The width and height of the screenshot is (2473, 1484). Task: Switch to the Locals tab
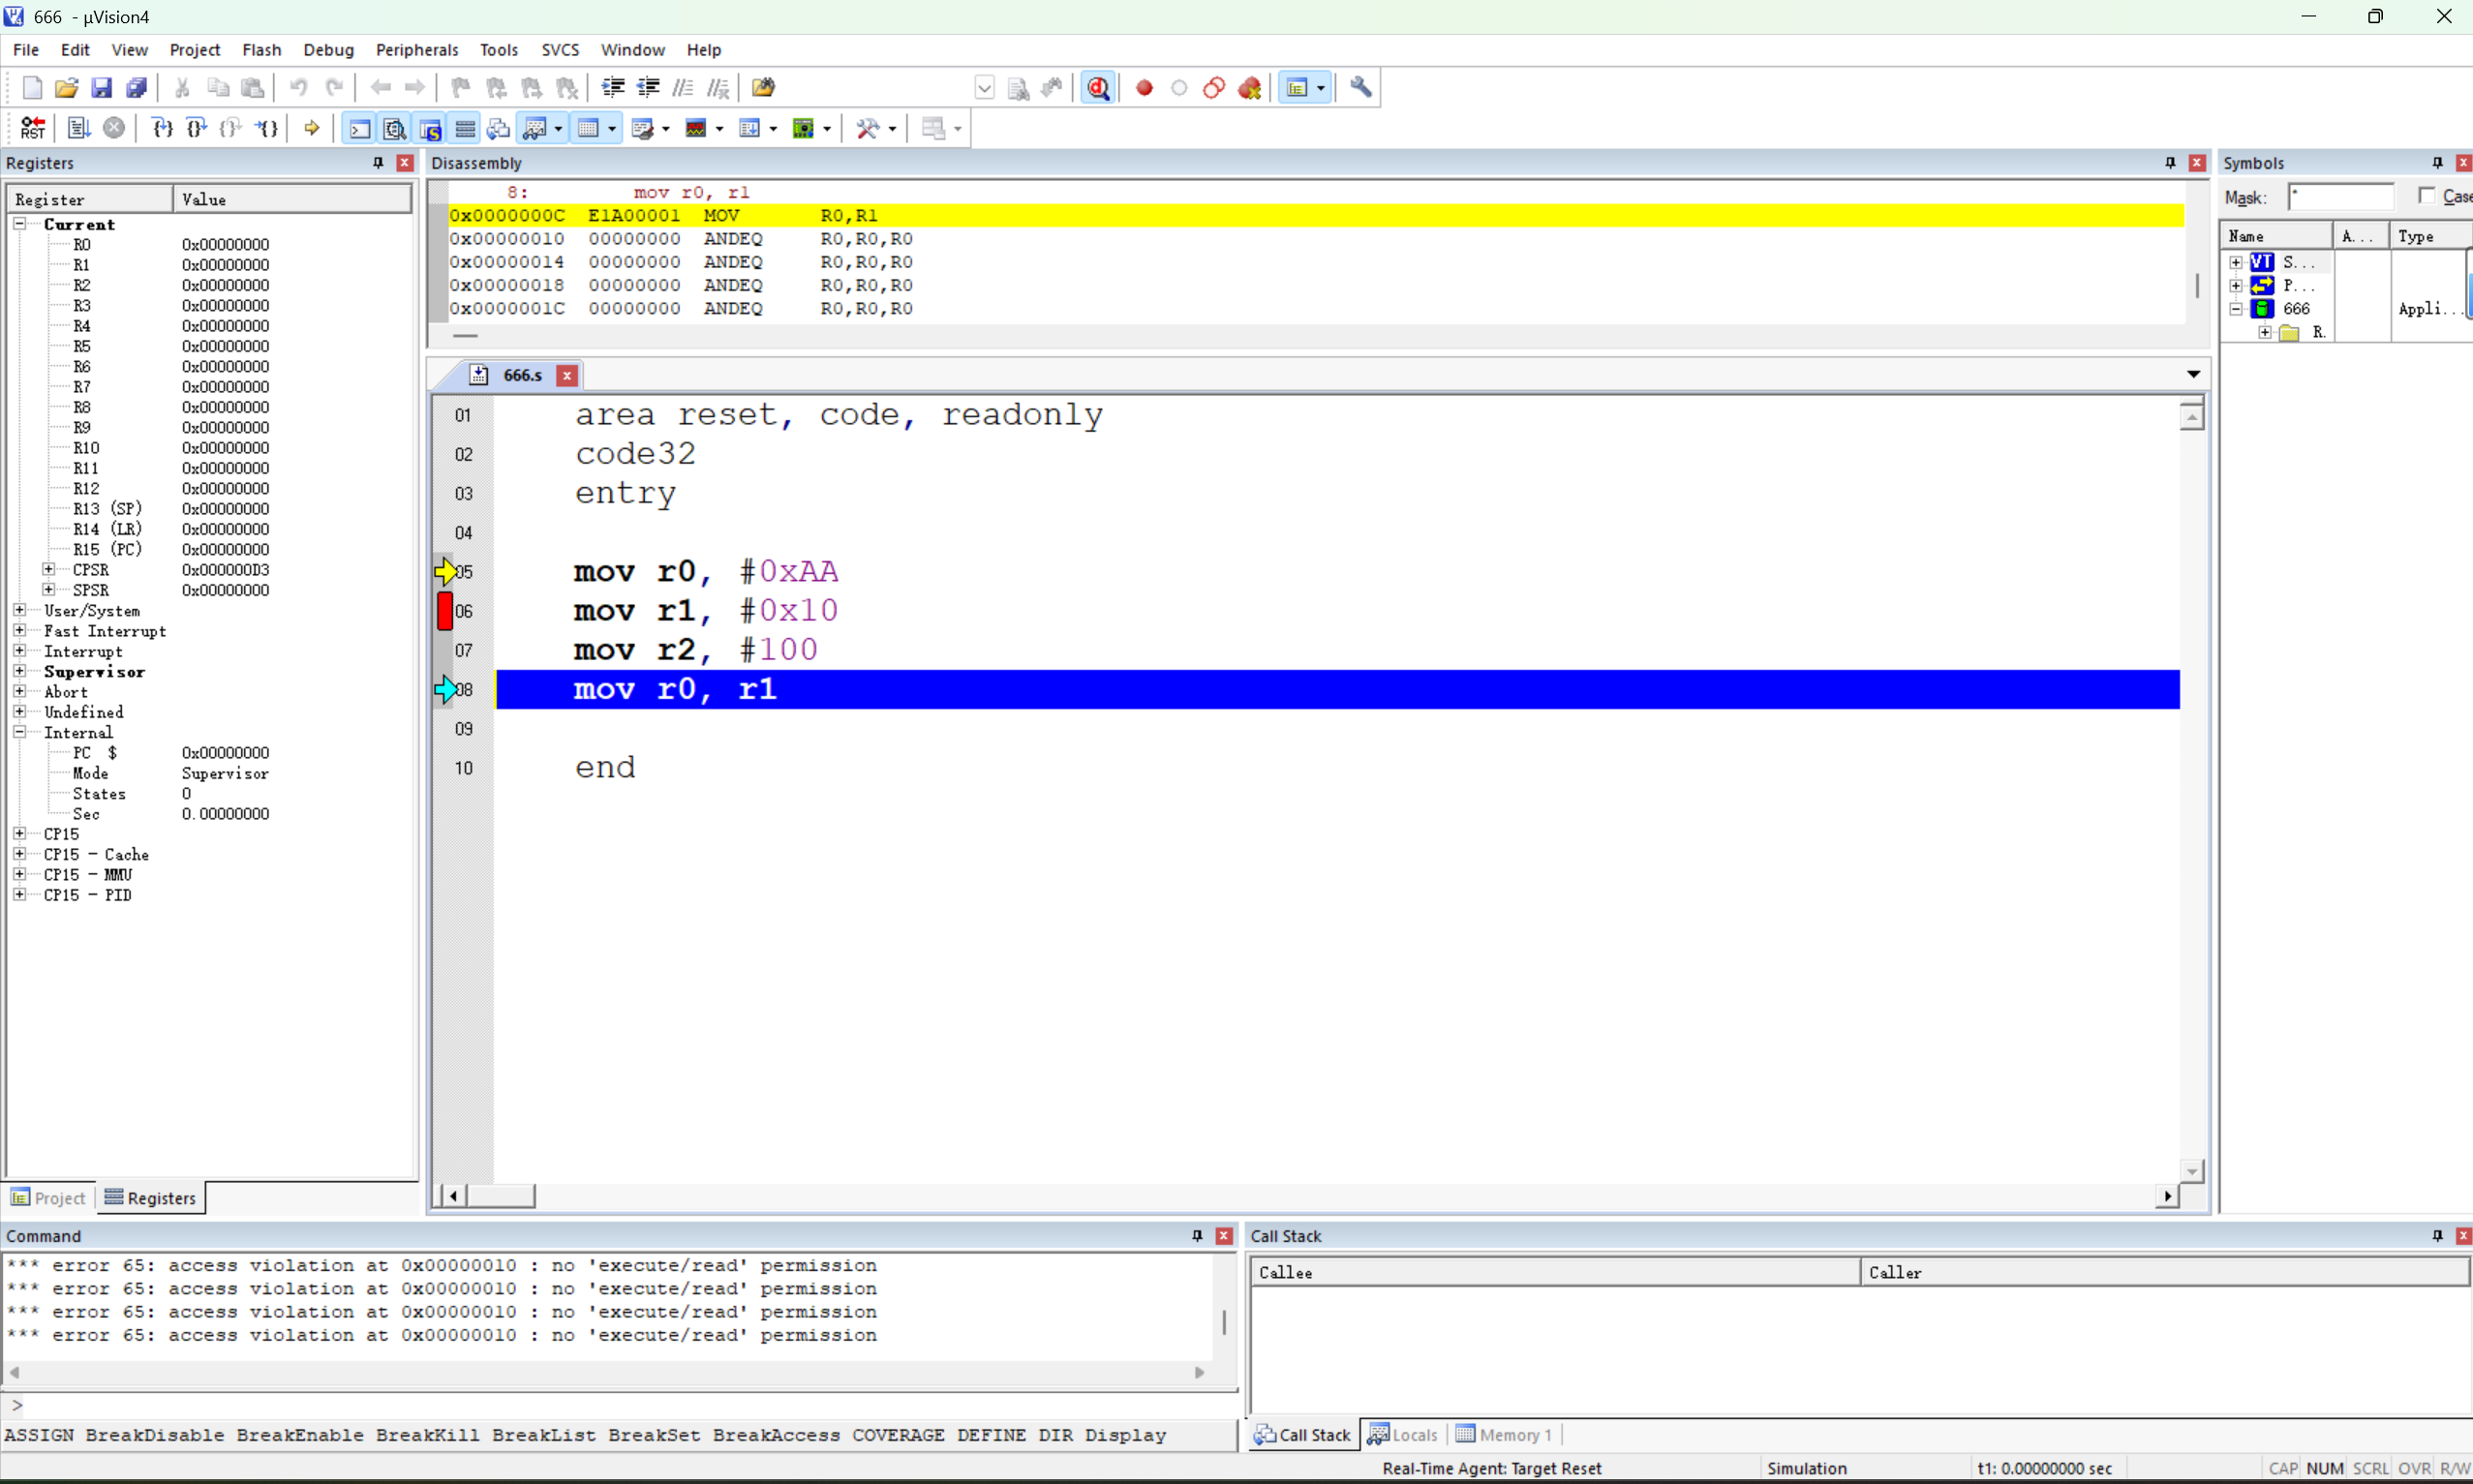tap(1402, 1434)
